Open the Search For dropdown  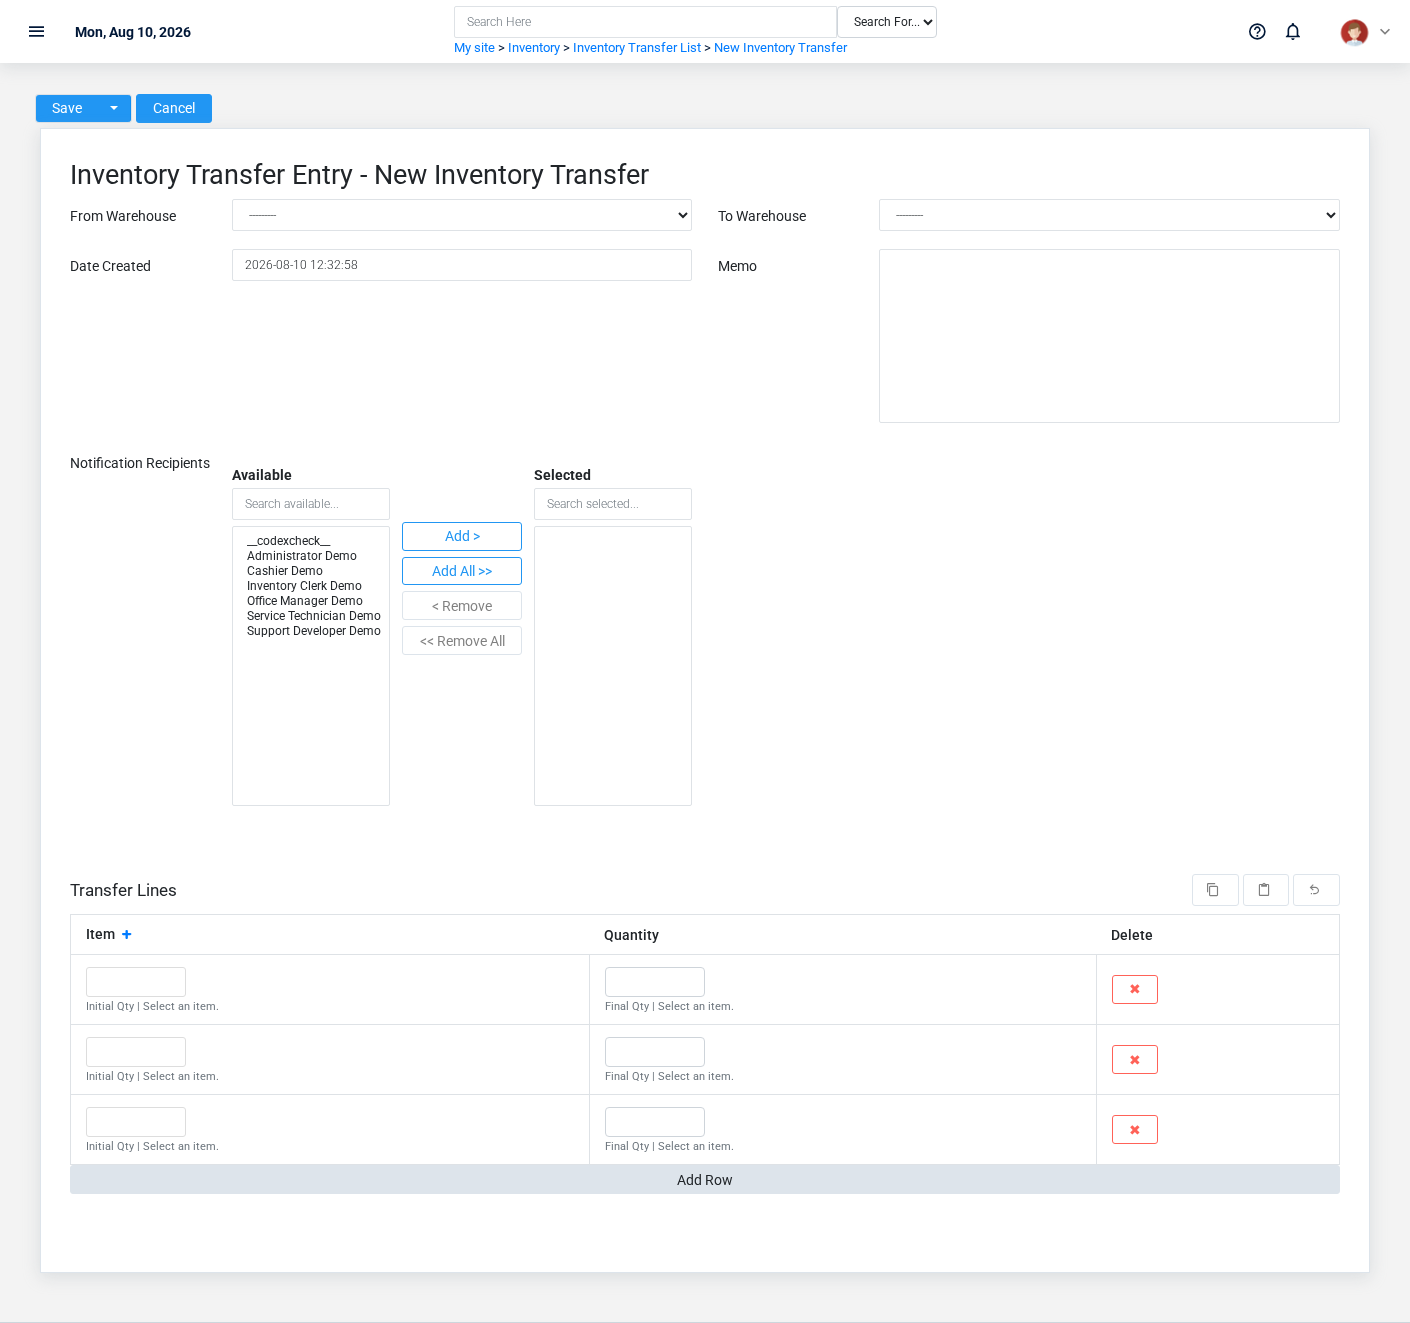pyautogui.click(x=887, y=22)
